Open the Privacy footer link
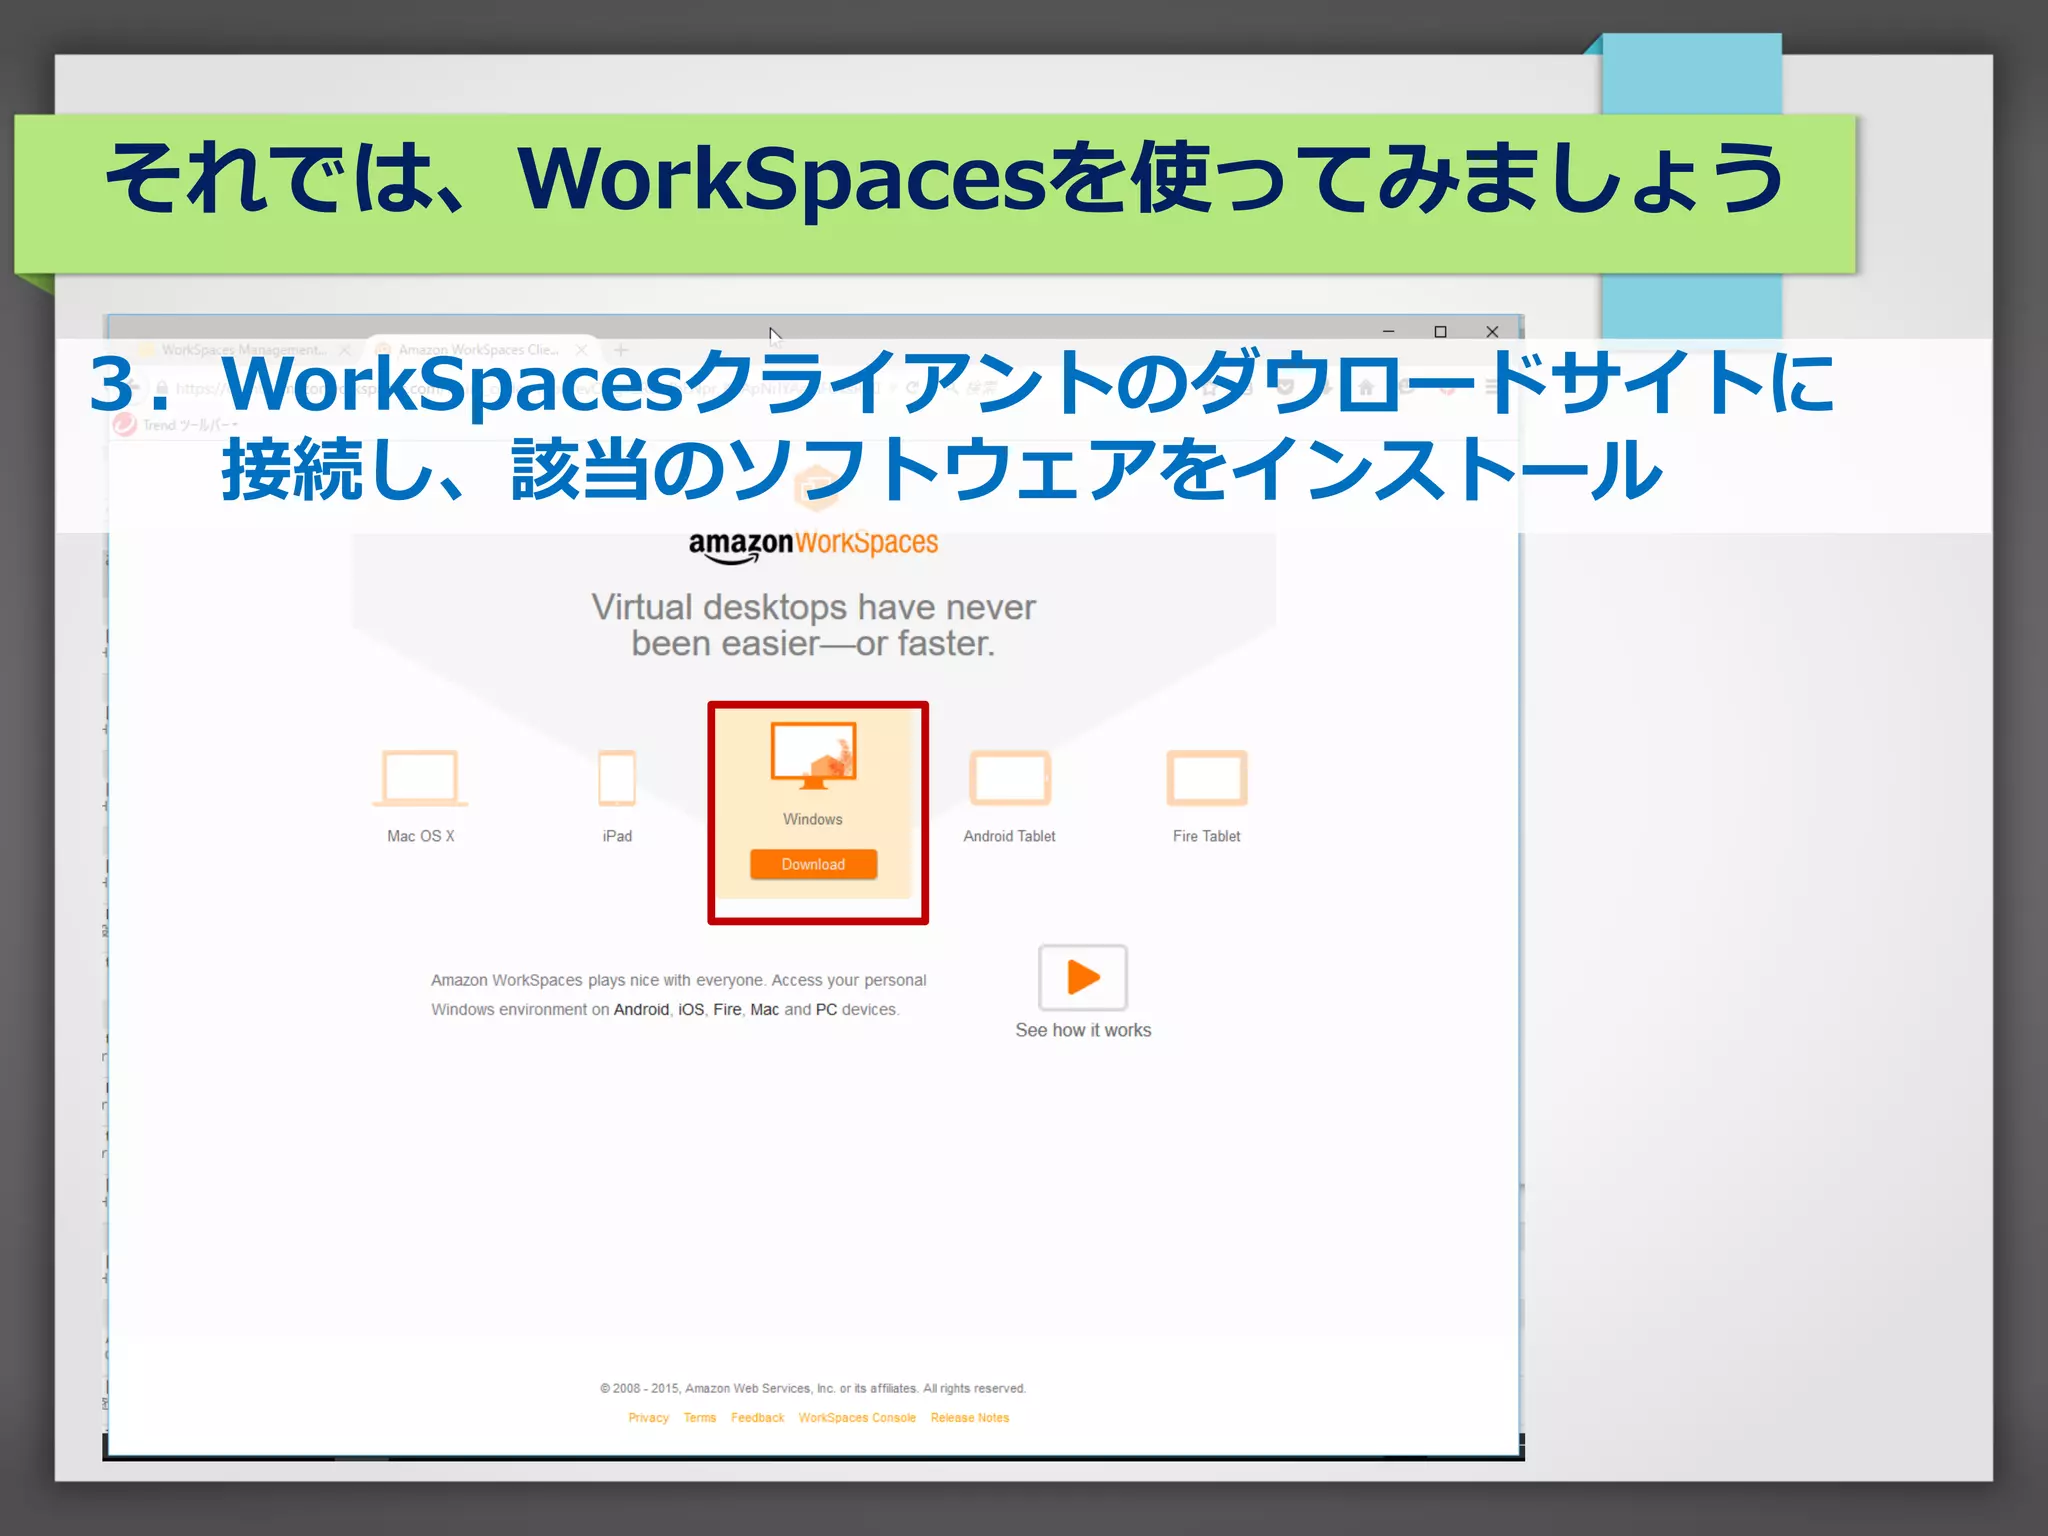 (x=648, y=1418)
